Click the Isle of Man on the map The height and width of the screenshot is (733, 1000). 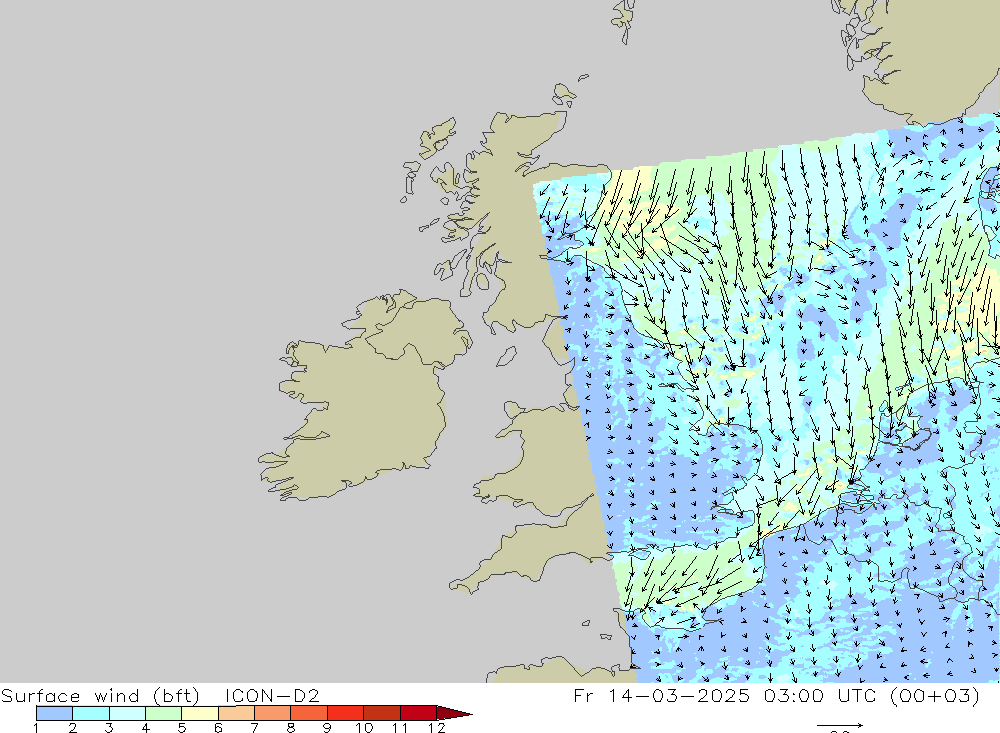tap(506, 357)
